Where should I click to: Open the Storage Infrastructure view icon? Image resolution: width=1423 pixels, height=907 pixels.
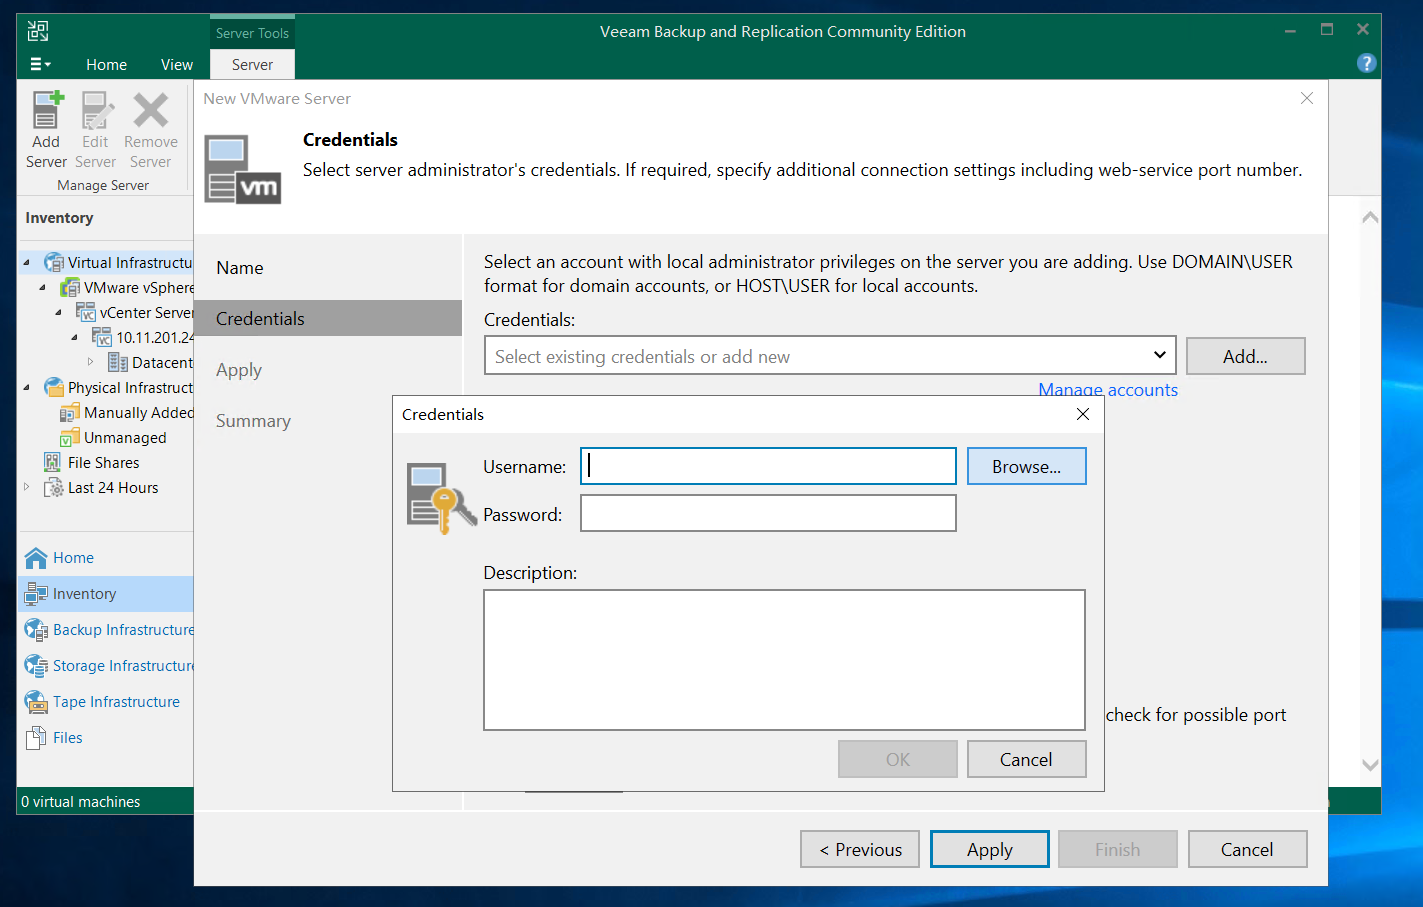click(36, 666)
